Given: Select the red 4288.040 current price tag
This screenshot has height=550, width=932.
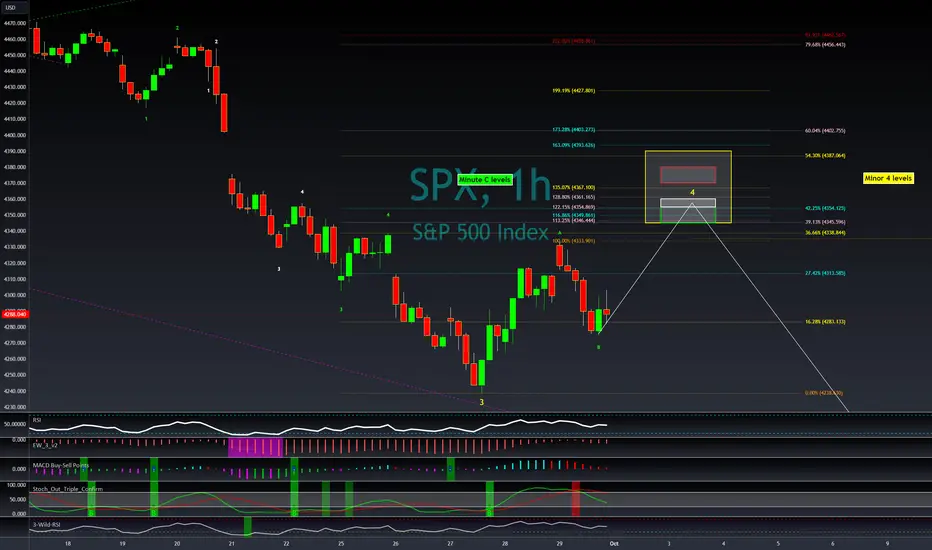Looking at the screenshot, I should pyautogui.click(x=15, y=314).
